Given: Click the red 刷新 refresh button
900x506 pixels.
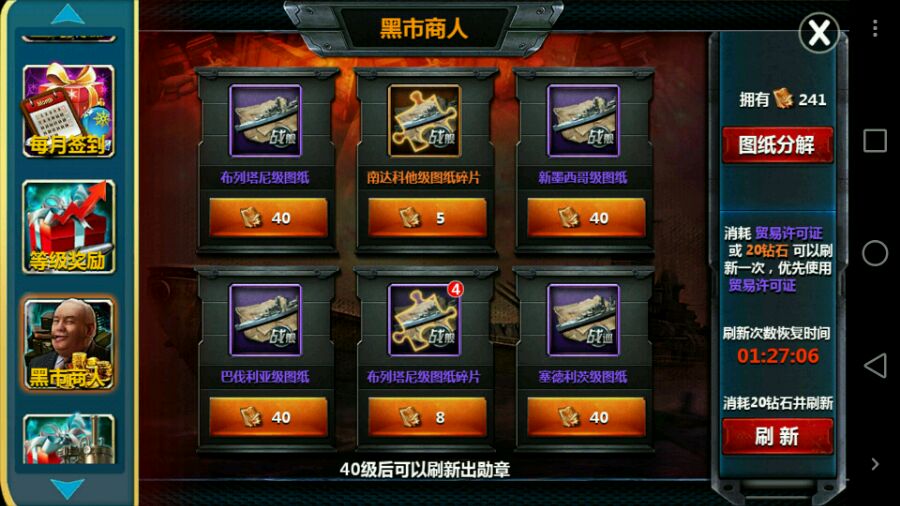Looking at the screenshot, I should pyautogui.click(x=777, y=437).
